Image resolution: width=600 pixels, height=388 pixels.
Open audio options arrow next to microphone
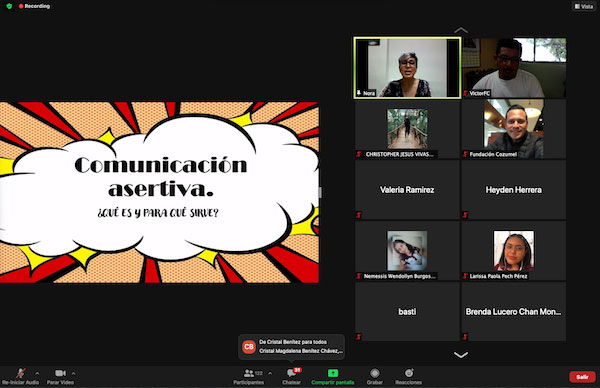coord(37,373)
